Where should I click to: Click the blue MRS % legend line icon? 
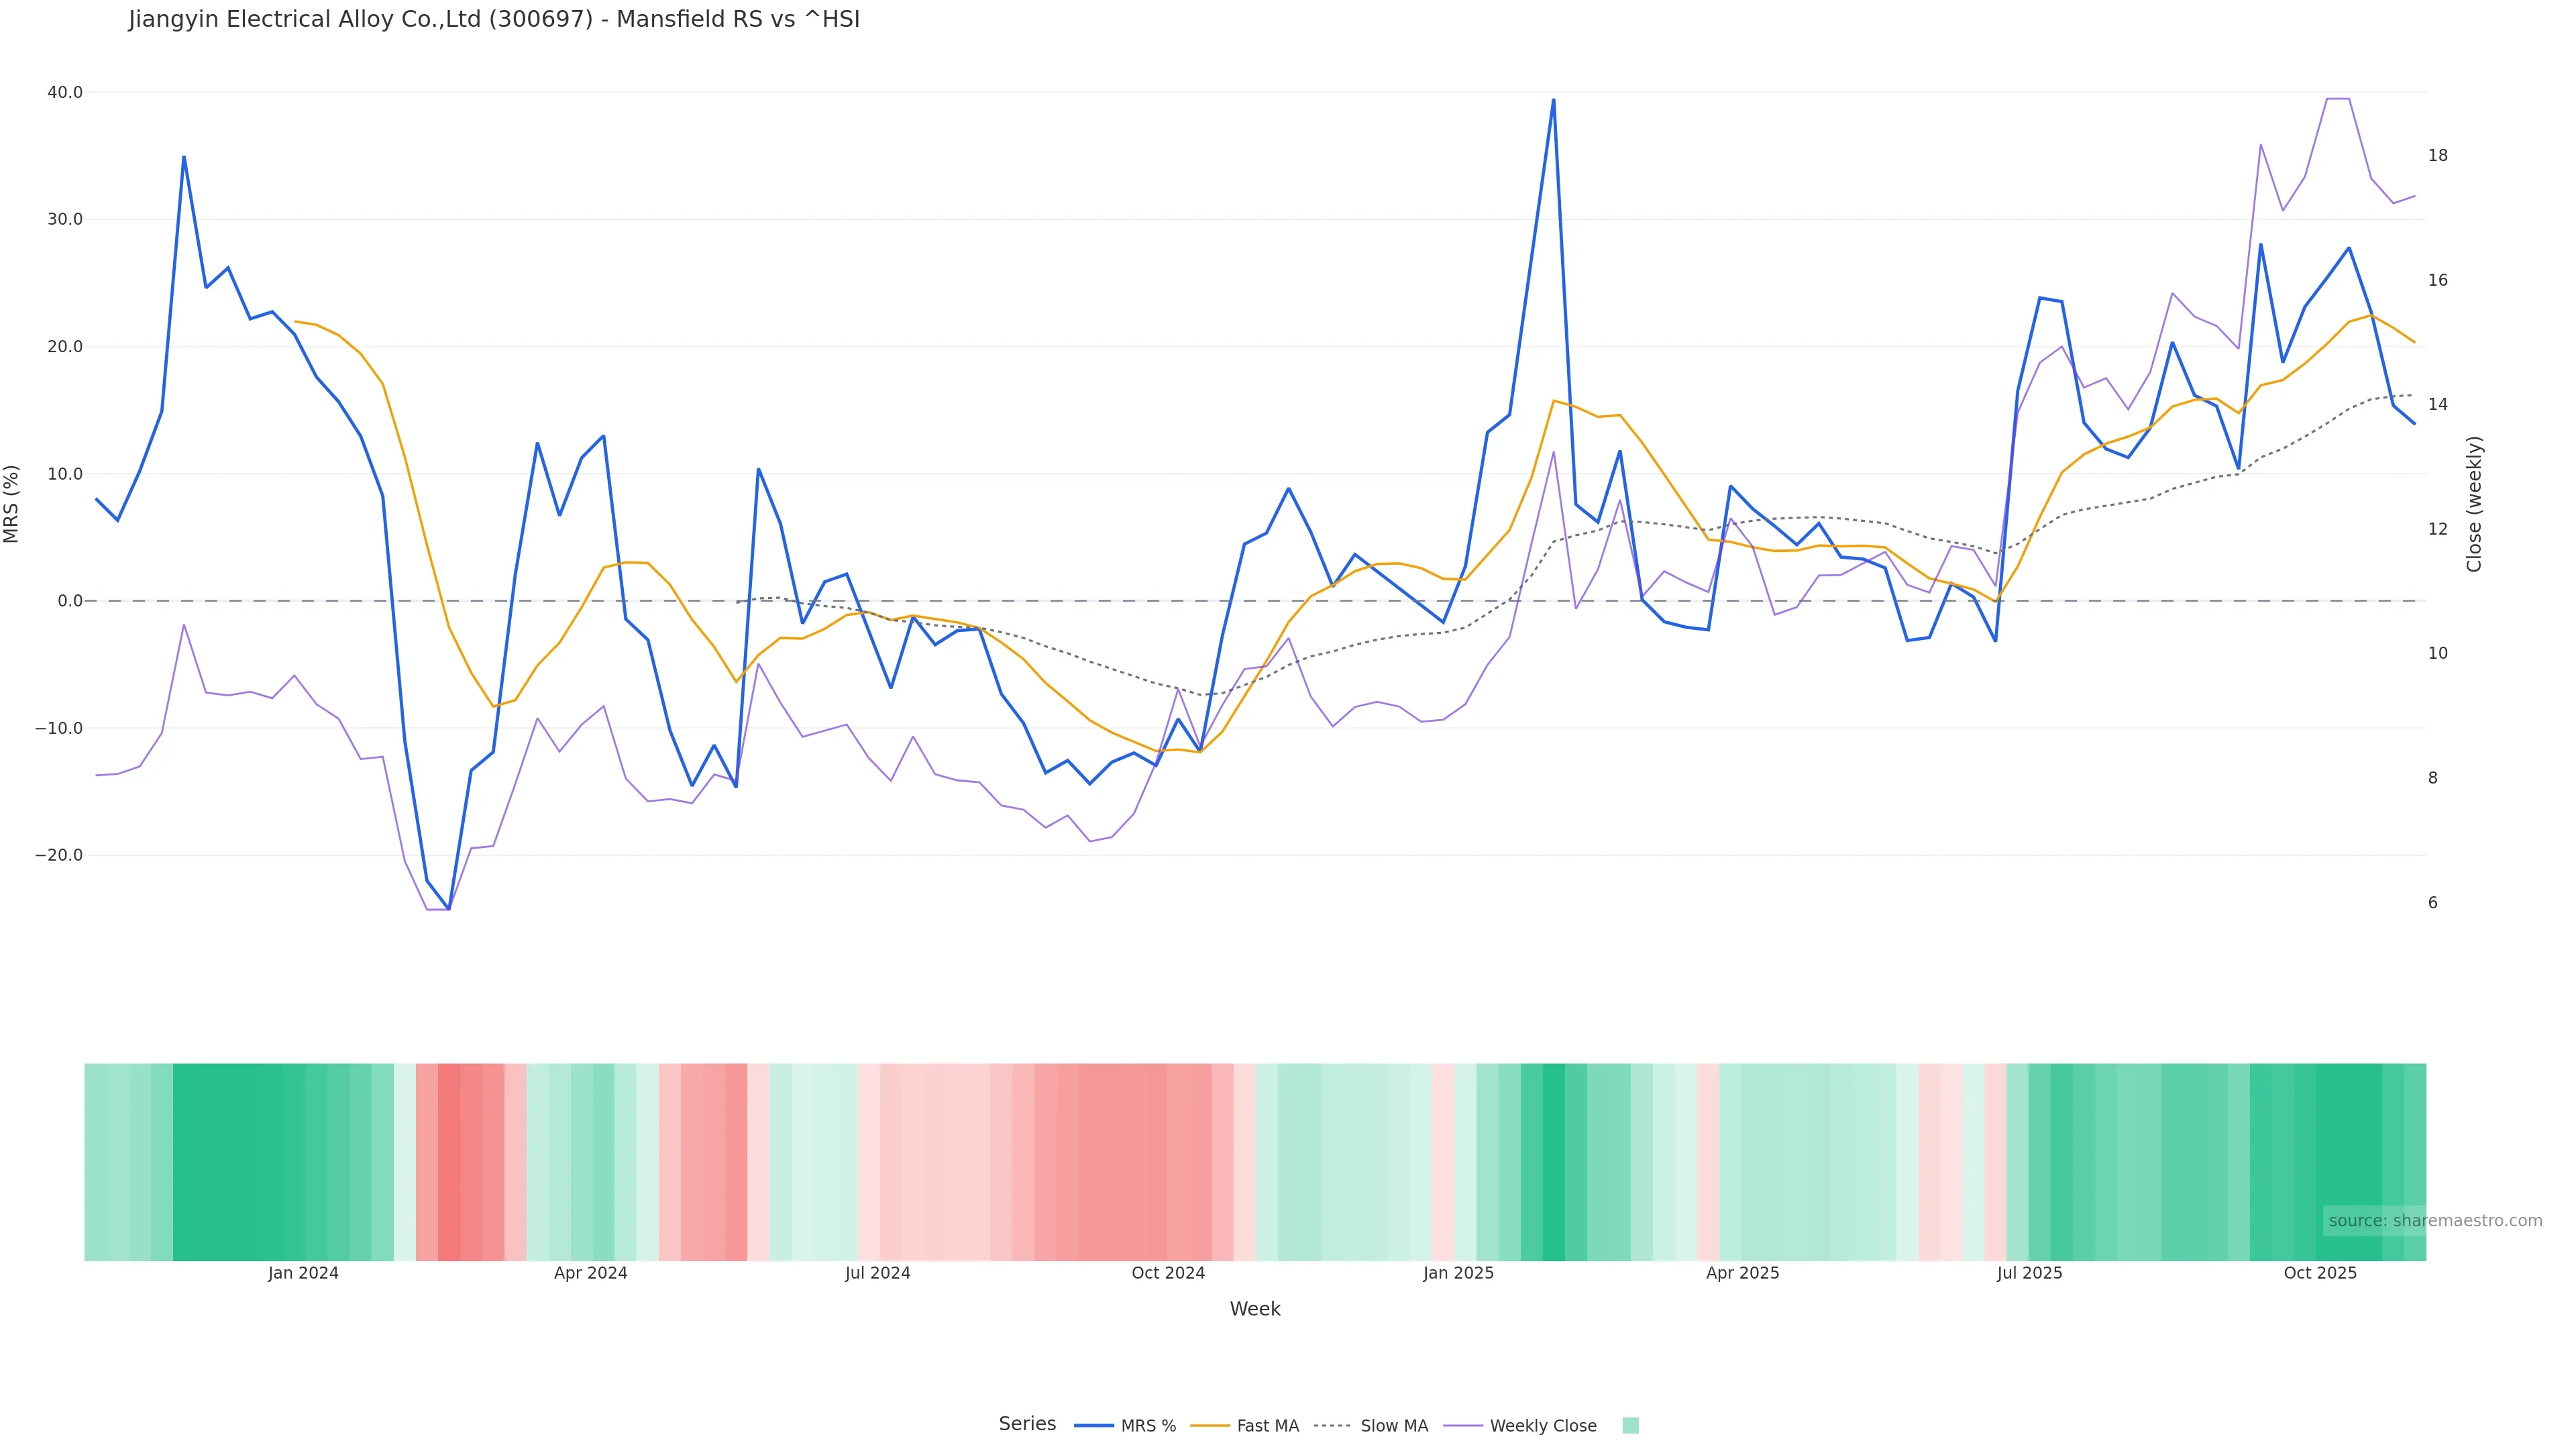coord(1094,1426)
